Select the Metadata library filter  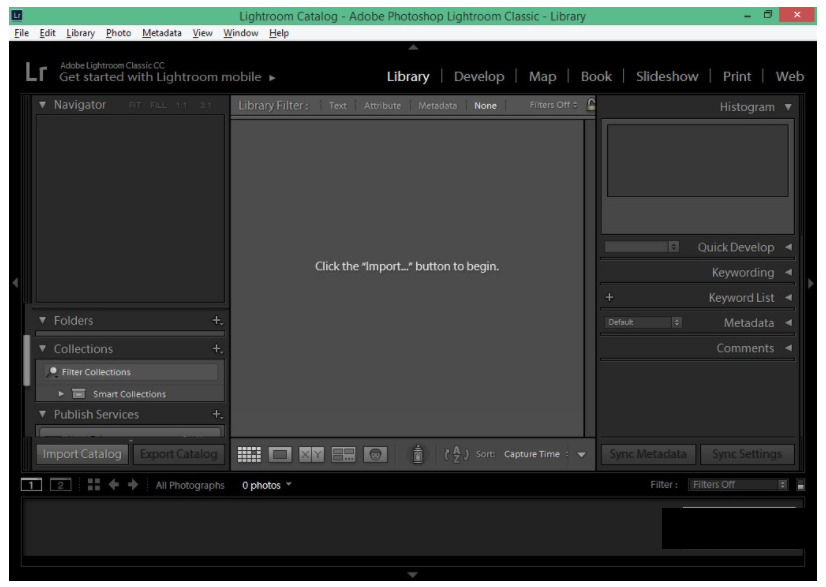(x=437, y=105)
